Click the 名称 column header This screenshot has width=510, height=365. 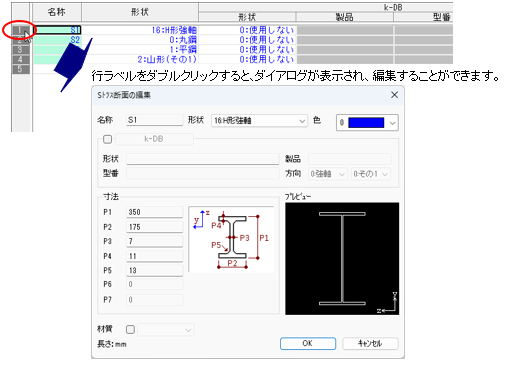point(57,12)
